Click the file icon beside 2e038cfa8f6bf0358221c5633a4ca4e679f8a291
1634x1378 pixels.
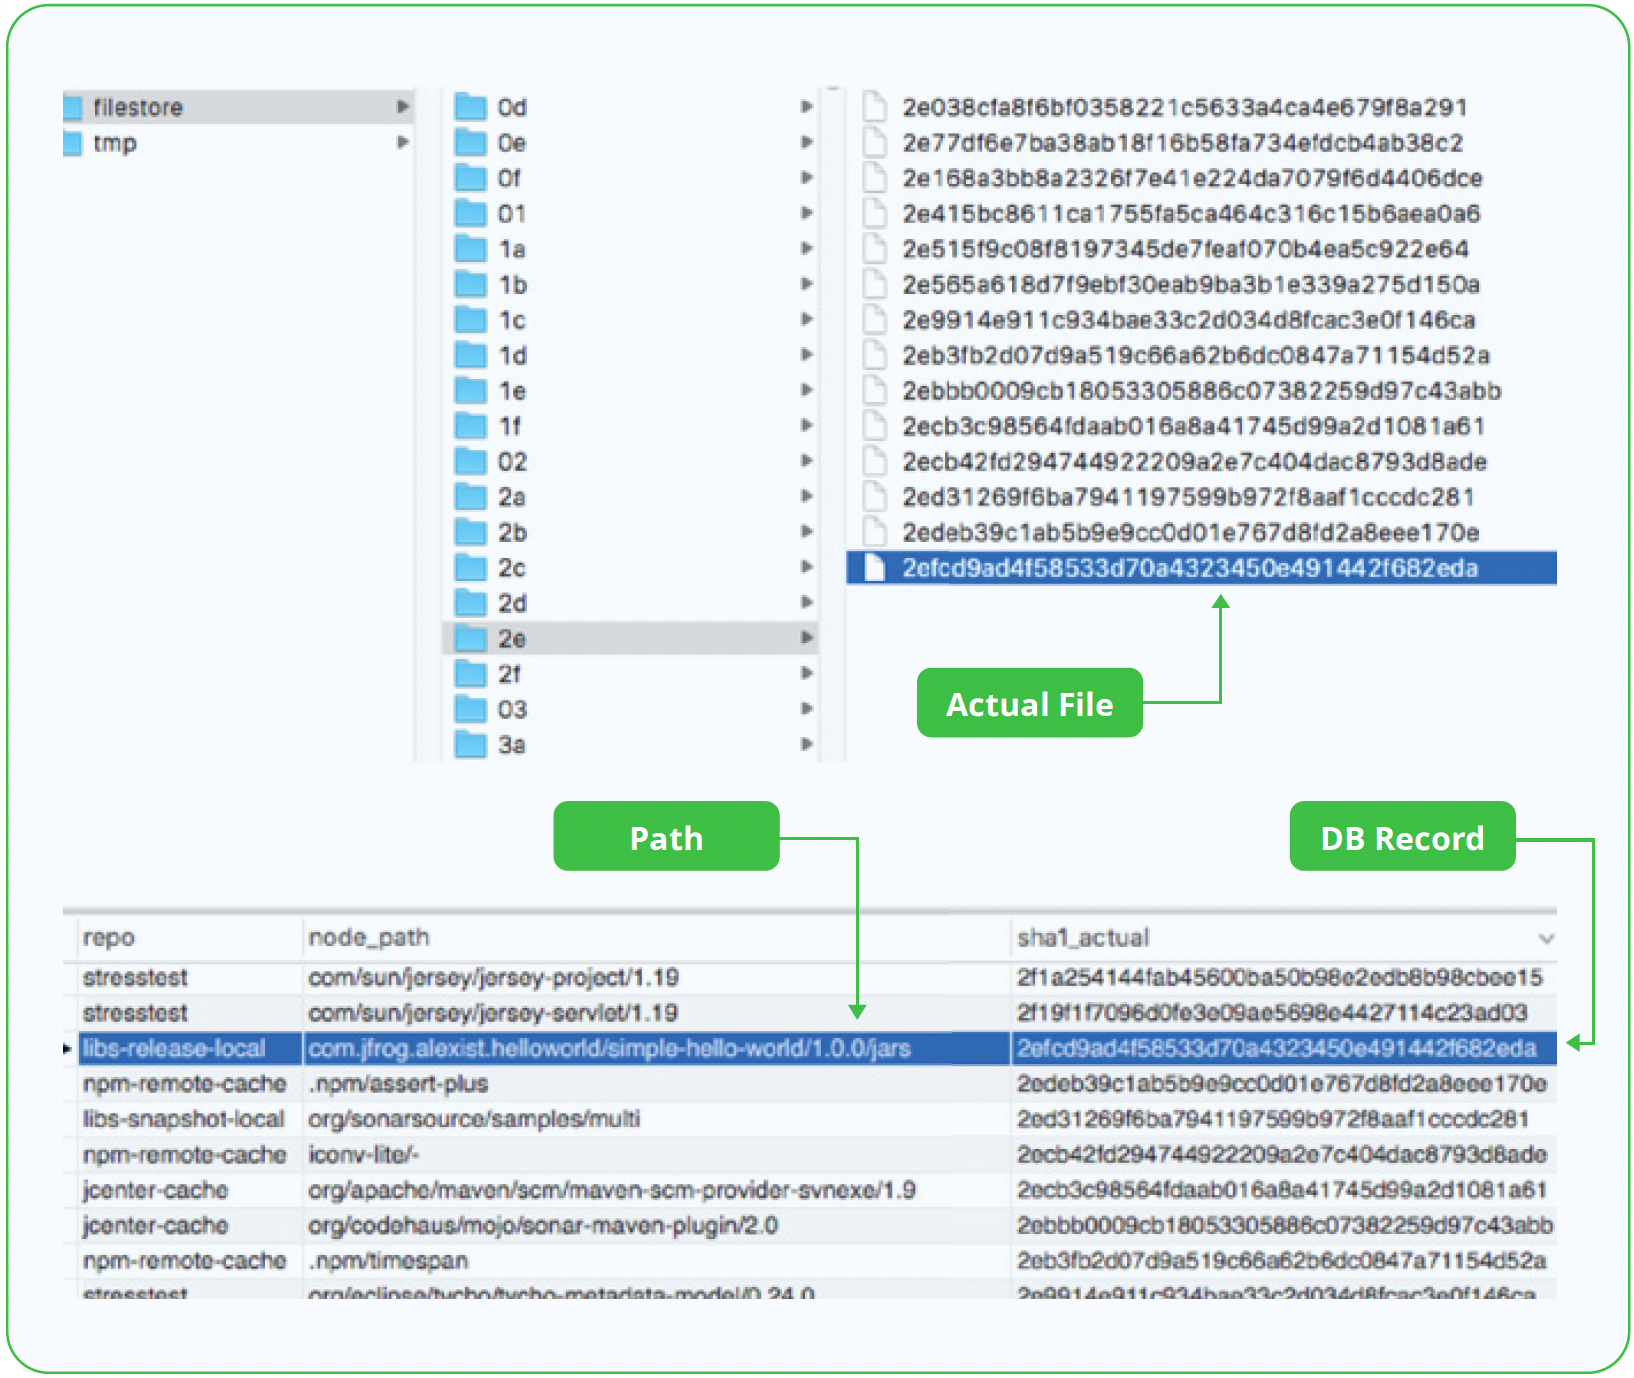874,106
